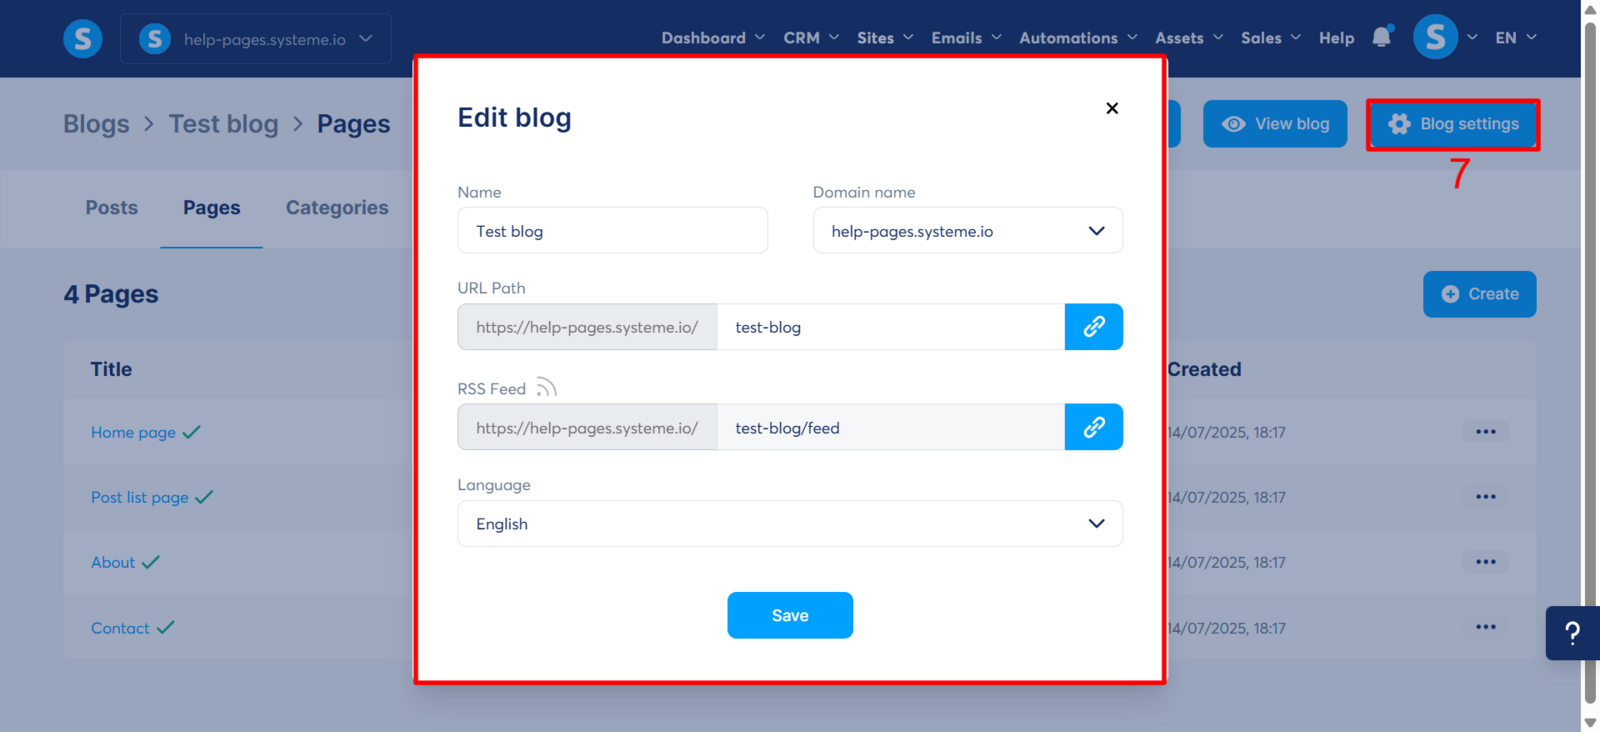Copy the RSS Feed link
1600x732 pixels.
tap(1094, 427)
